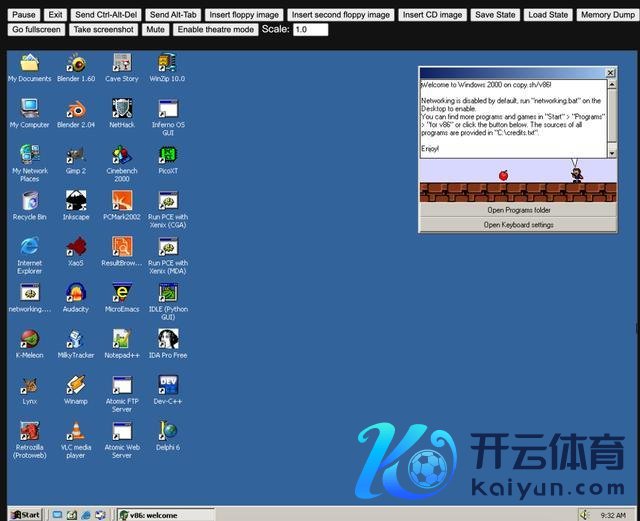The width and height of the screenshot is (640, 521).
Task: Enable theatre mode
Action: [x=215, y=30]
